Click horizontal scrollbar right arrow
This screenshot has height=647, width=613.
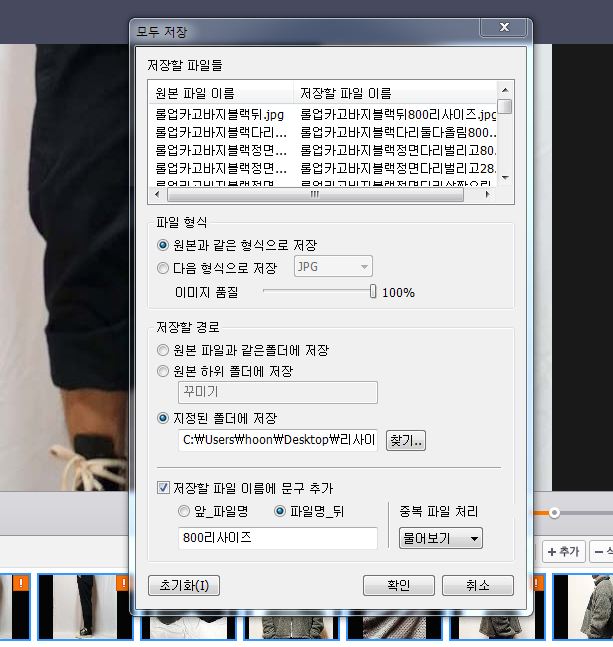pos(488,194)
